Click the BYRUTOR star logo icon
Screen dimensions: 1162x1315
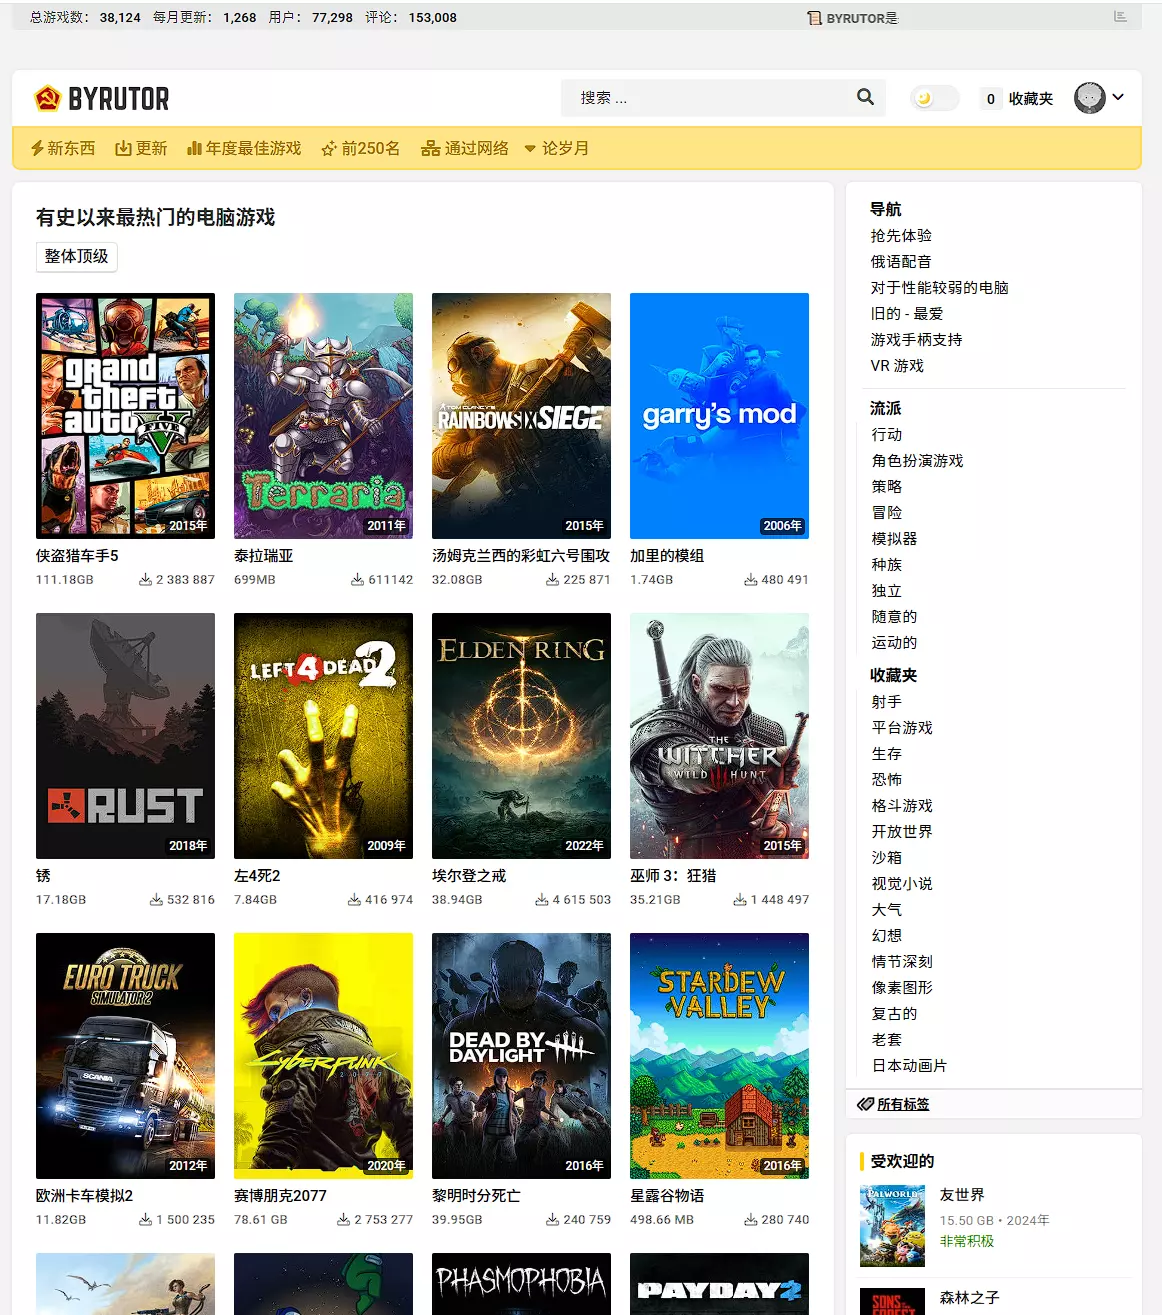coord(47,98)
